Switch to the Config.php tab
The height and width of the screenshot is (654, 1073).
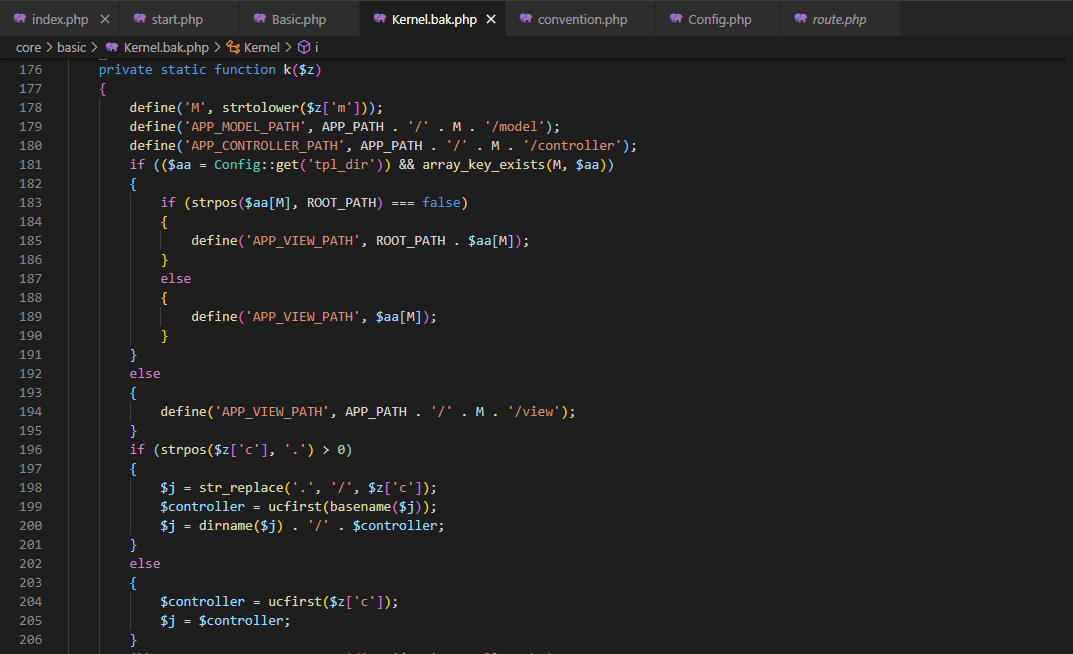click(718, 19)
